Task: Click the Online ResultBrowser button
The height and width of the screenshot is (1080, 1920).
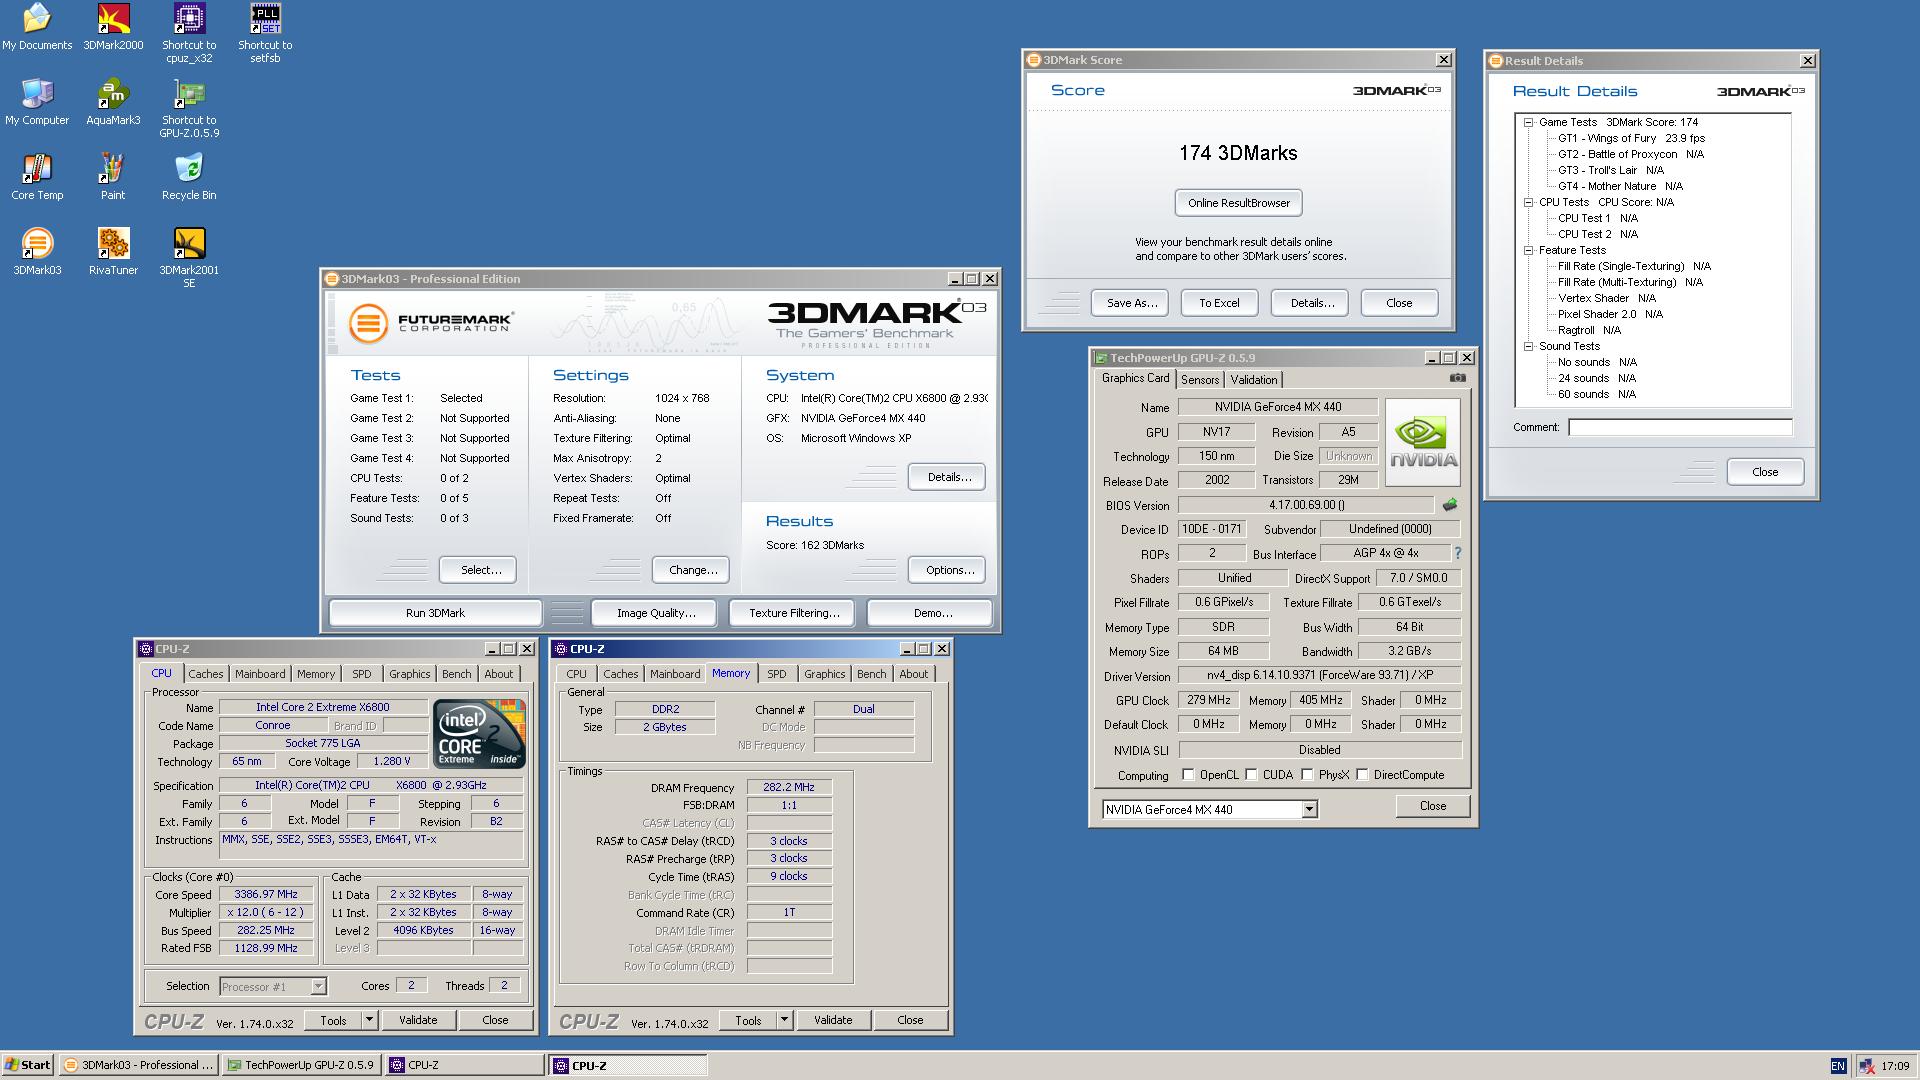Action: pos(1239,203)
